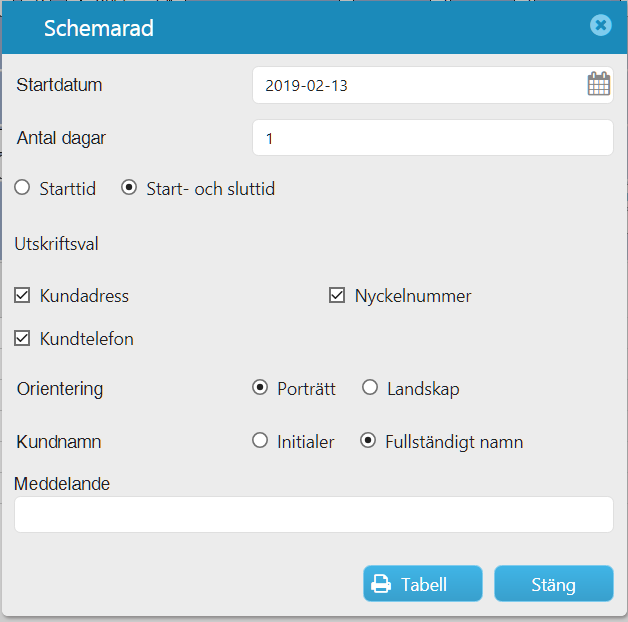Screen dimensions: 628x622
Task: Click the Landskap label text
Action: (423, 389)
